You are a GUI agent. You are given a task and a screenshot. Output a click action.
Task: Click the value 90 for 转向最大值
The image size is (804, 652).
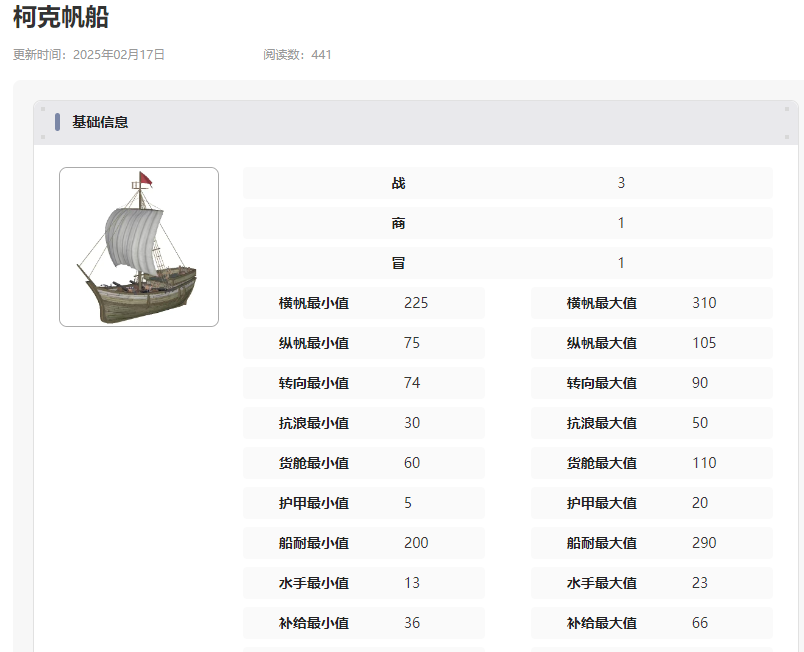tap(700, 383)
